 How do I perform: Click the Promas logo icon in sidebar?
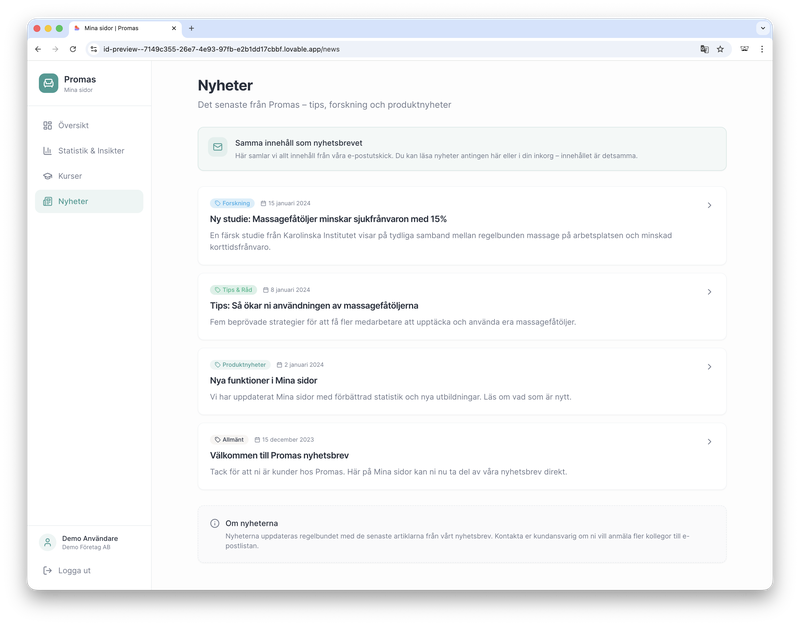pos(49,83)
